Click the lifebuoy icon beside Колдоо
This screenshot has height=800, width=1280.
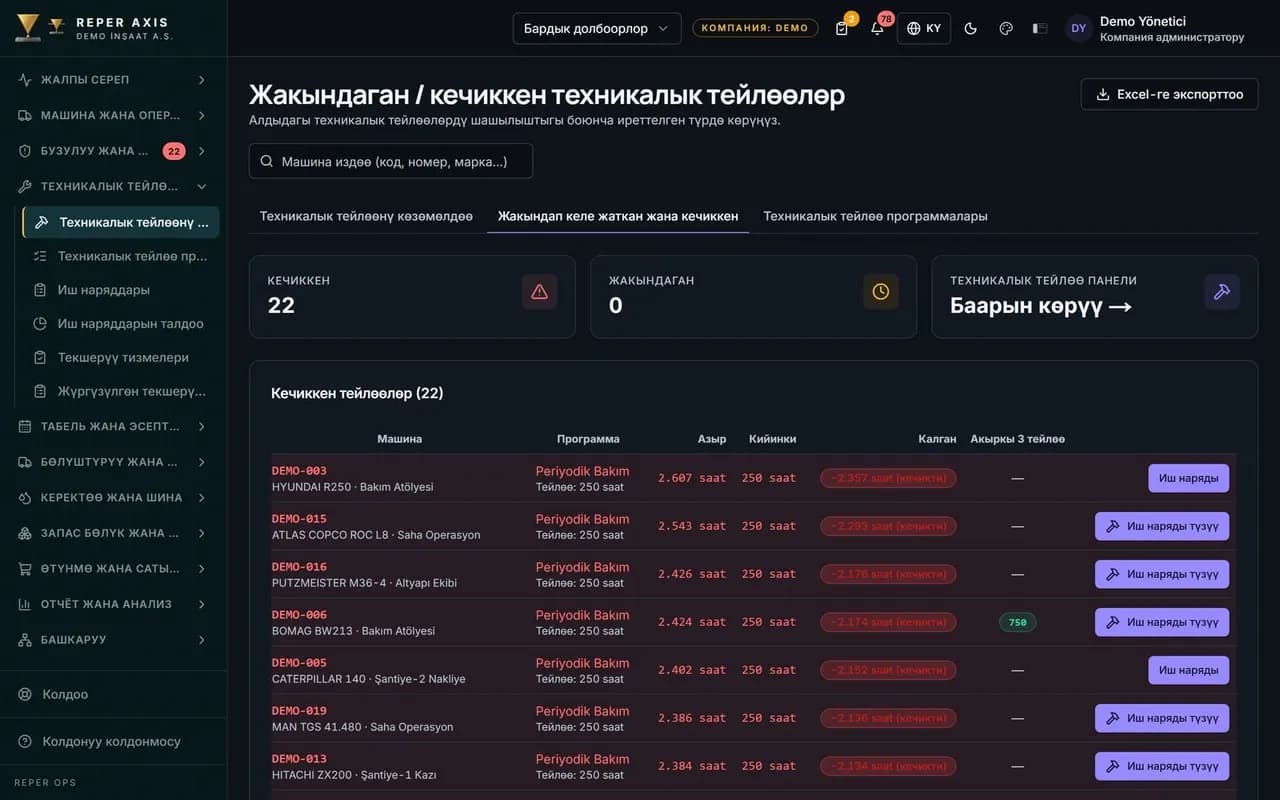25,694
